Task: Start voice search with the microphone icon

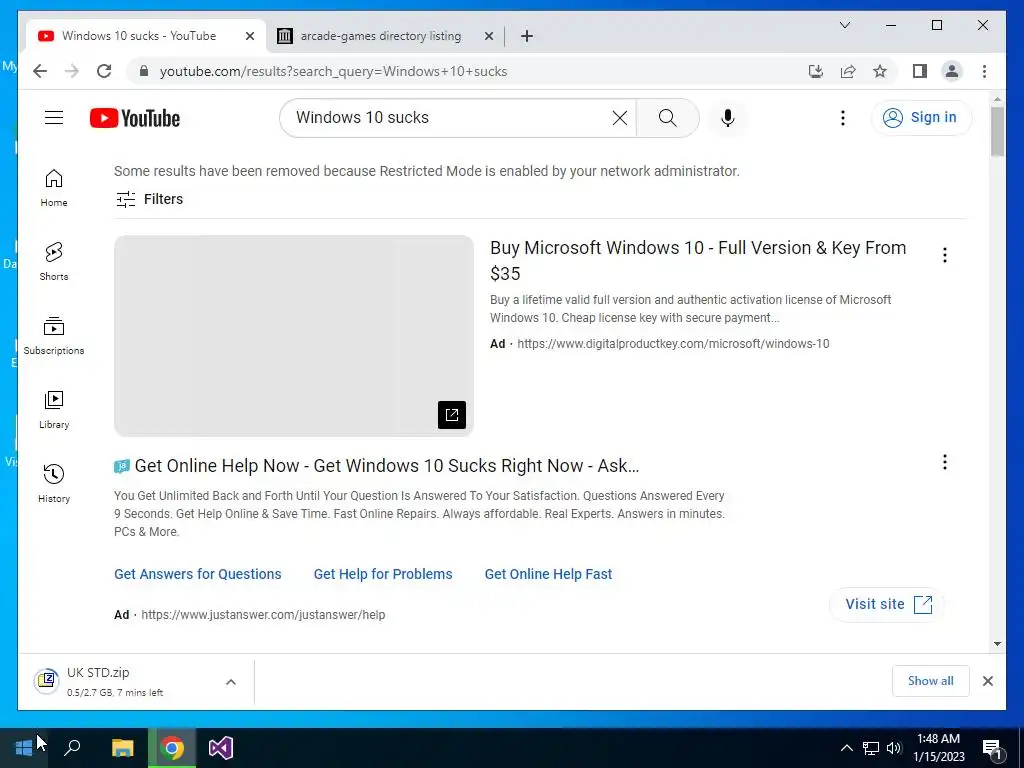Action: pos(728,118)
